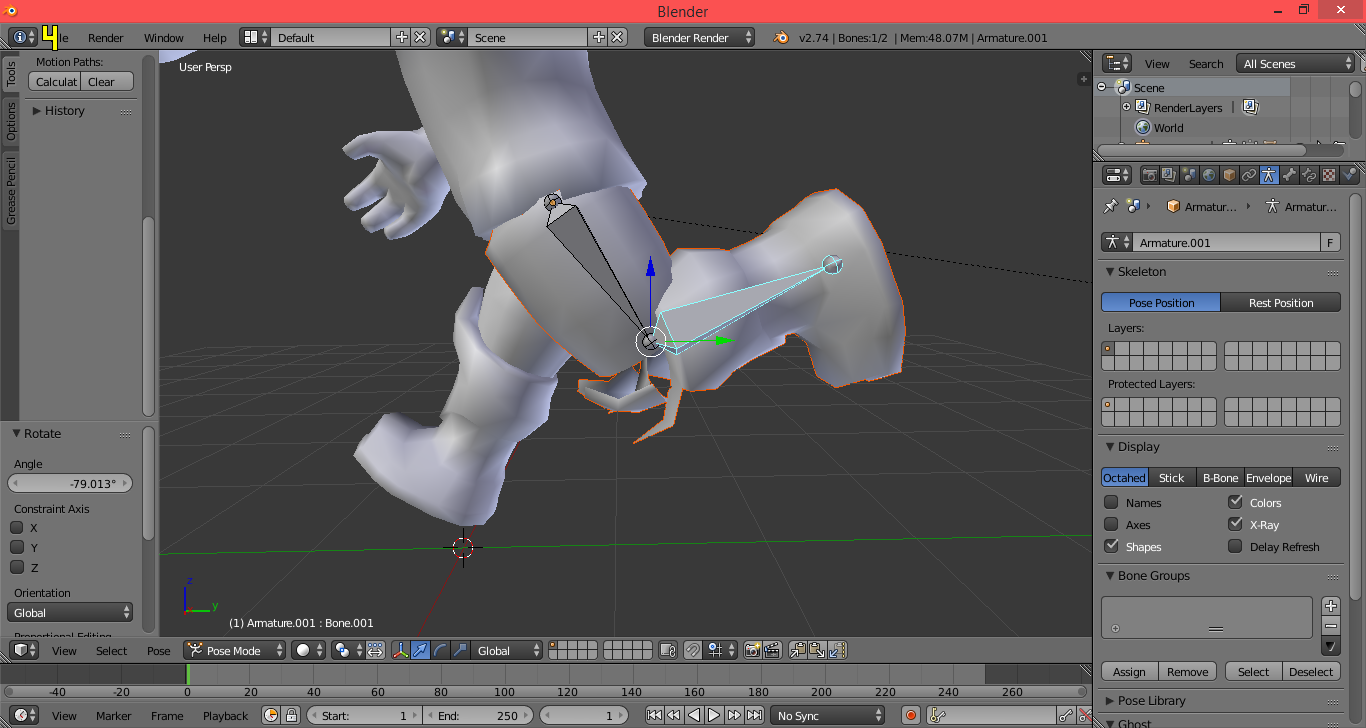Click the rotation Angle slider field
This screenshot has height=728, width=1366.
[70, 483]
